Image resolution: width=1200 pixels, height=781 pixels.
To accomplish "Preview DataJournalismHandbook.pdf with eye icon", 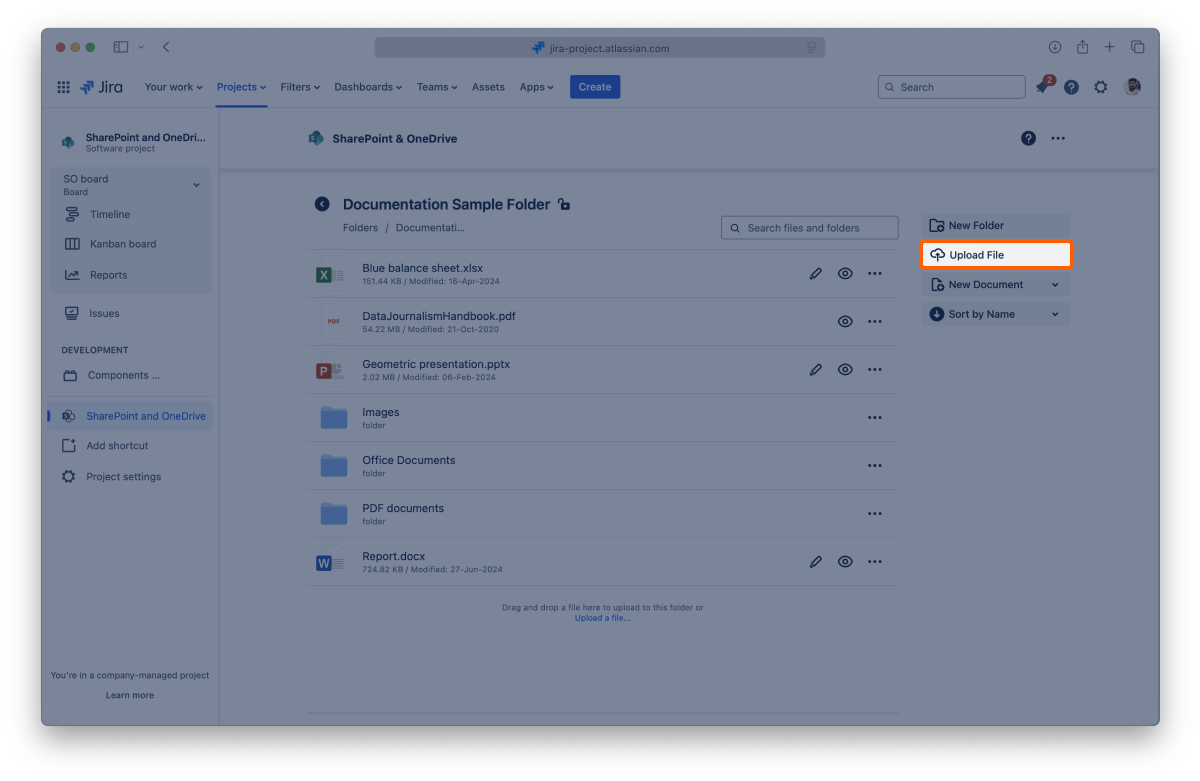I will (845, 322).
